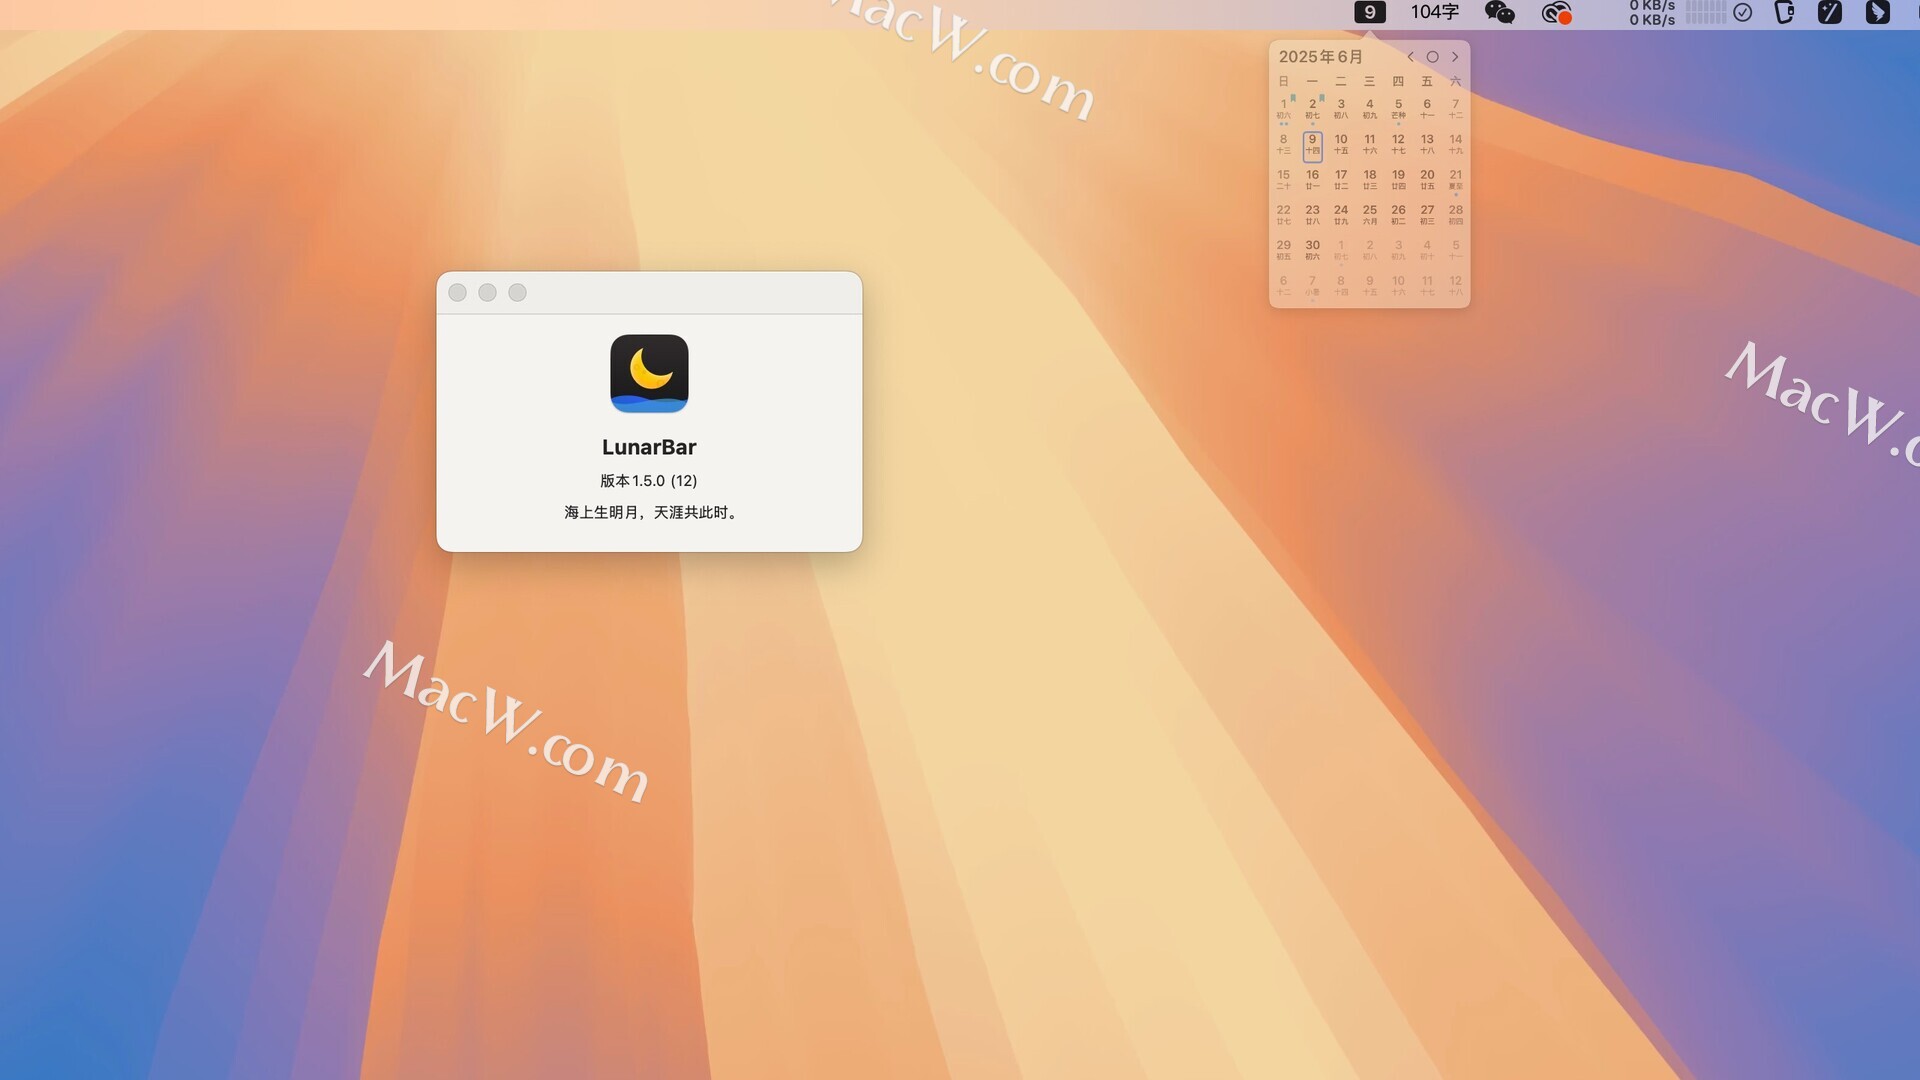Select date 23 廿八 in the calendar
The width and height of the screenshot is (1920, 1080).
[1312, 215]
